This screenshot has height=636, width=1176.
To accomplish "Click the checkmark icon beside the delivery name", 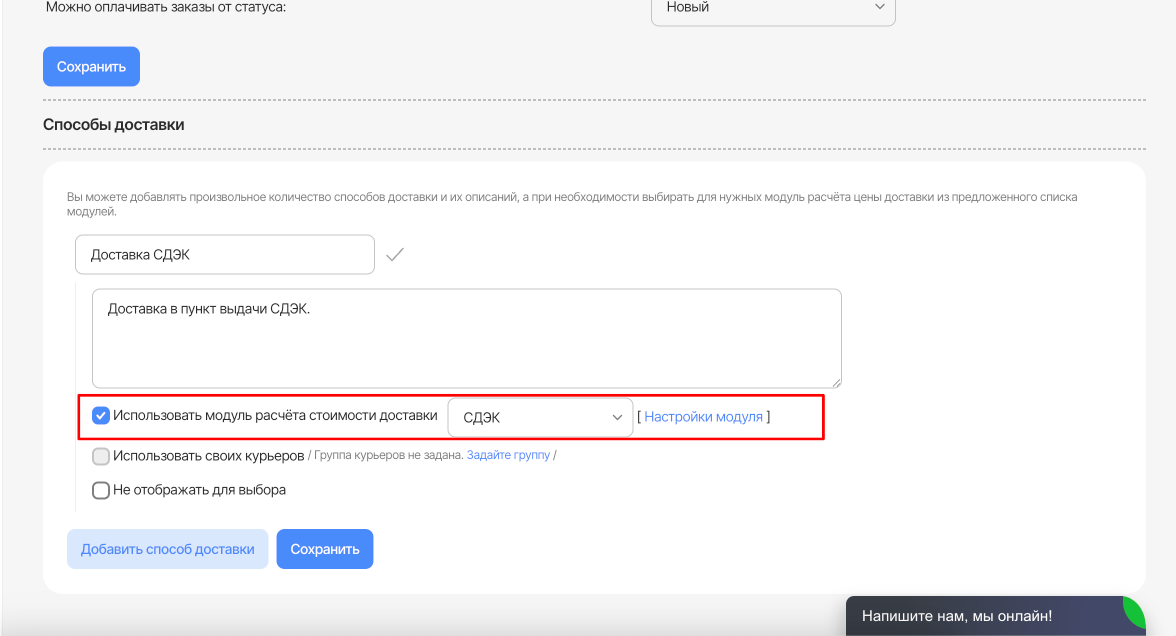I will pyautogui.click(x=395, y=255).
